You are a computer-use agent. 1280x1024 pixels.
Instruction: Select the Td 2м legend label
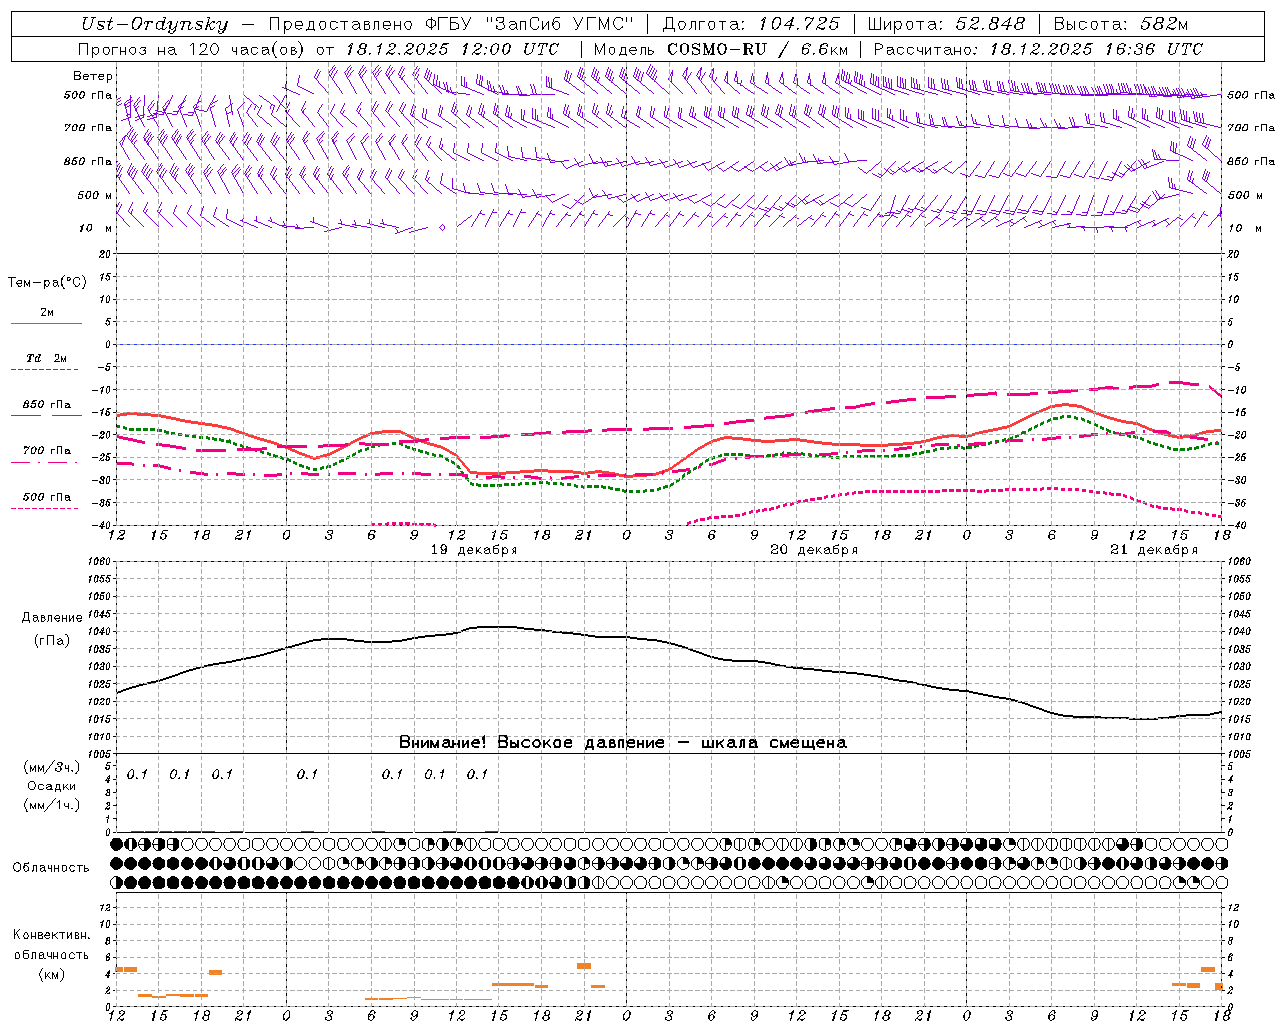click(x=46, y=358)
